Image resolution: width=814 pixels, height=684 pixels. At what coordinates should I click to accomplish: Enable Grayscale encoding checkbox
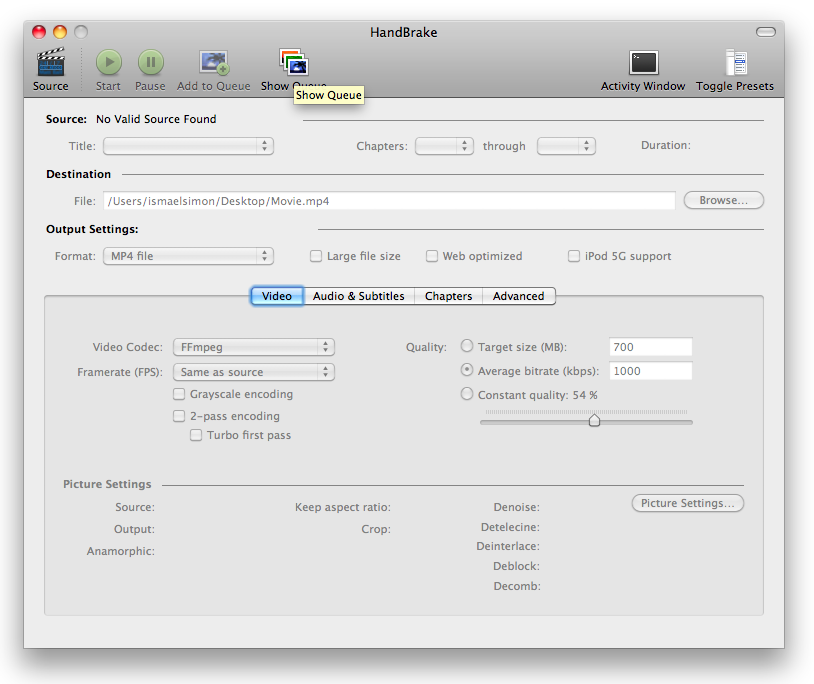coord(179,394)
